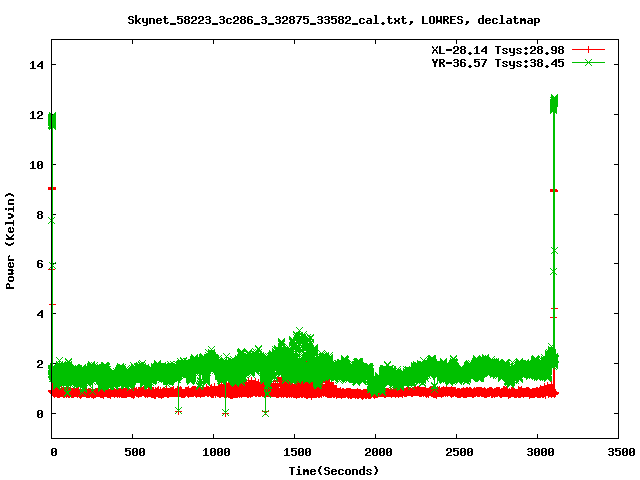Image resolution: width=640 pixels, height=480 pixels.
Task: Click the y-axis tick label 2
Action: click(40, 364)
